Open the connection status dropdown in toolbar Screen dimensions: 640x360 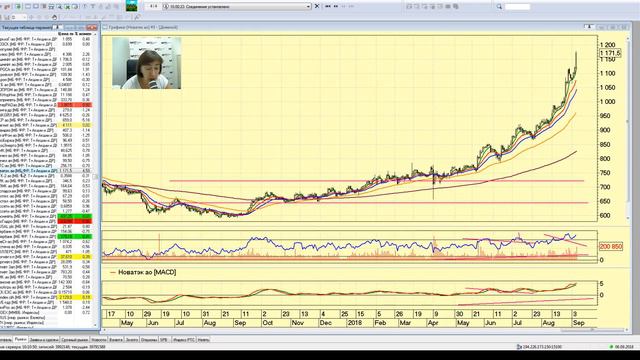click(237, 7)
